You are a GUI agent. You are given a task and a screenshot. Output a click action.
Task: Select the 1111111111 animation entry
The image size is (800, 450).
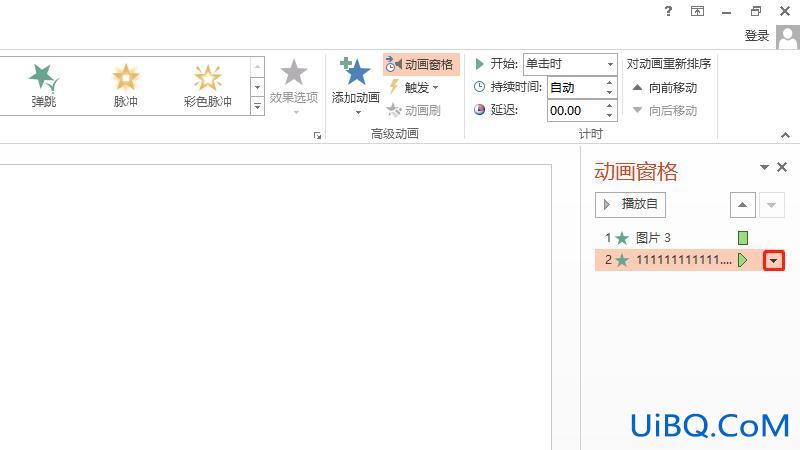pos(690,260)
